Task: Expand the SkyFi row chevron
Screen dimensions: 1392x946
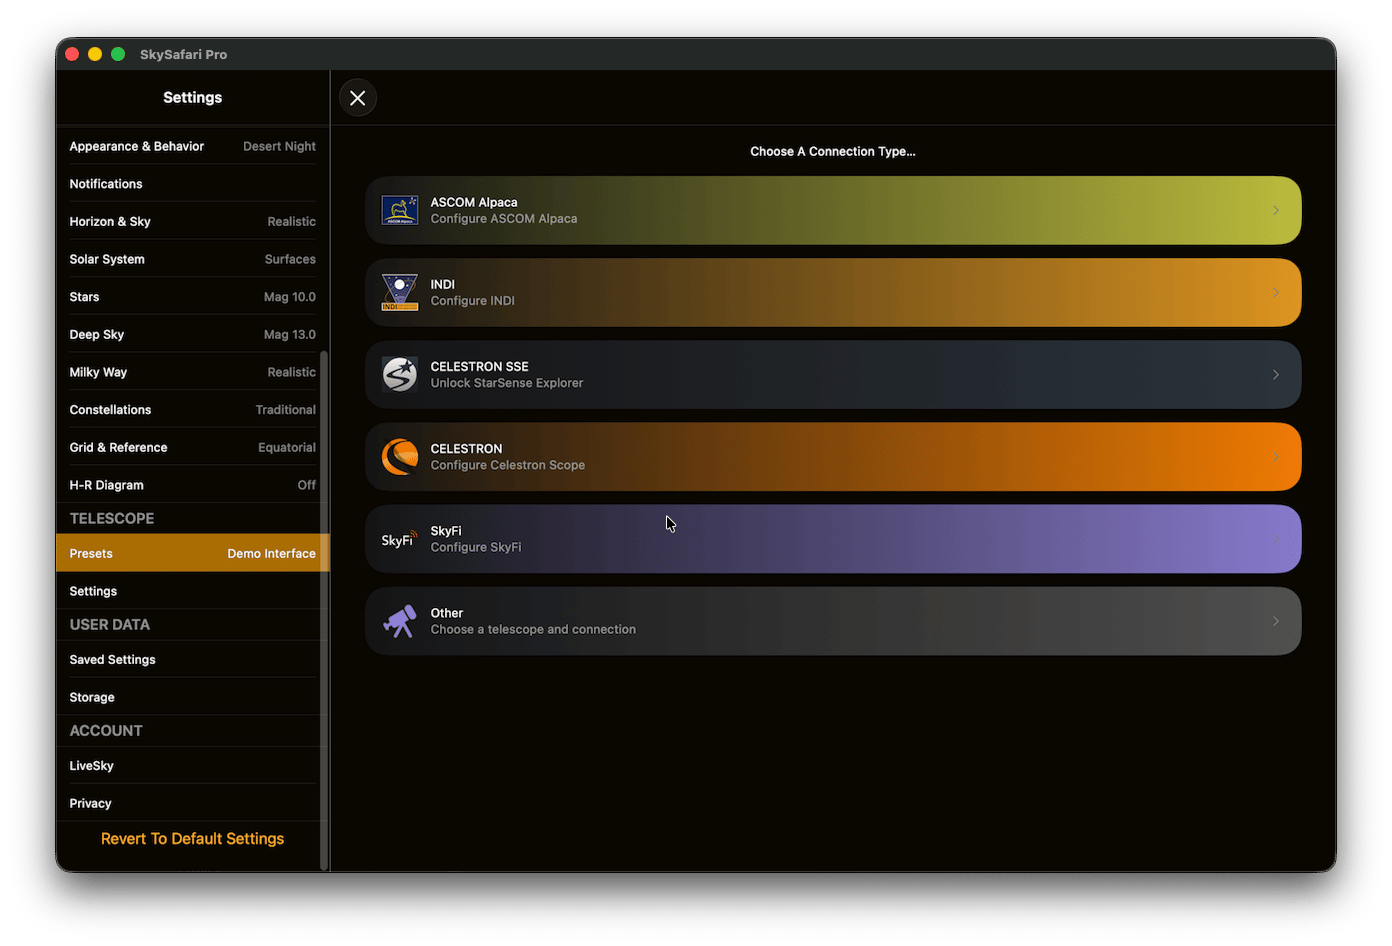Action: pos(1276,539)
